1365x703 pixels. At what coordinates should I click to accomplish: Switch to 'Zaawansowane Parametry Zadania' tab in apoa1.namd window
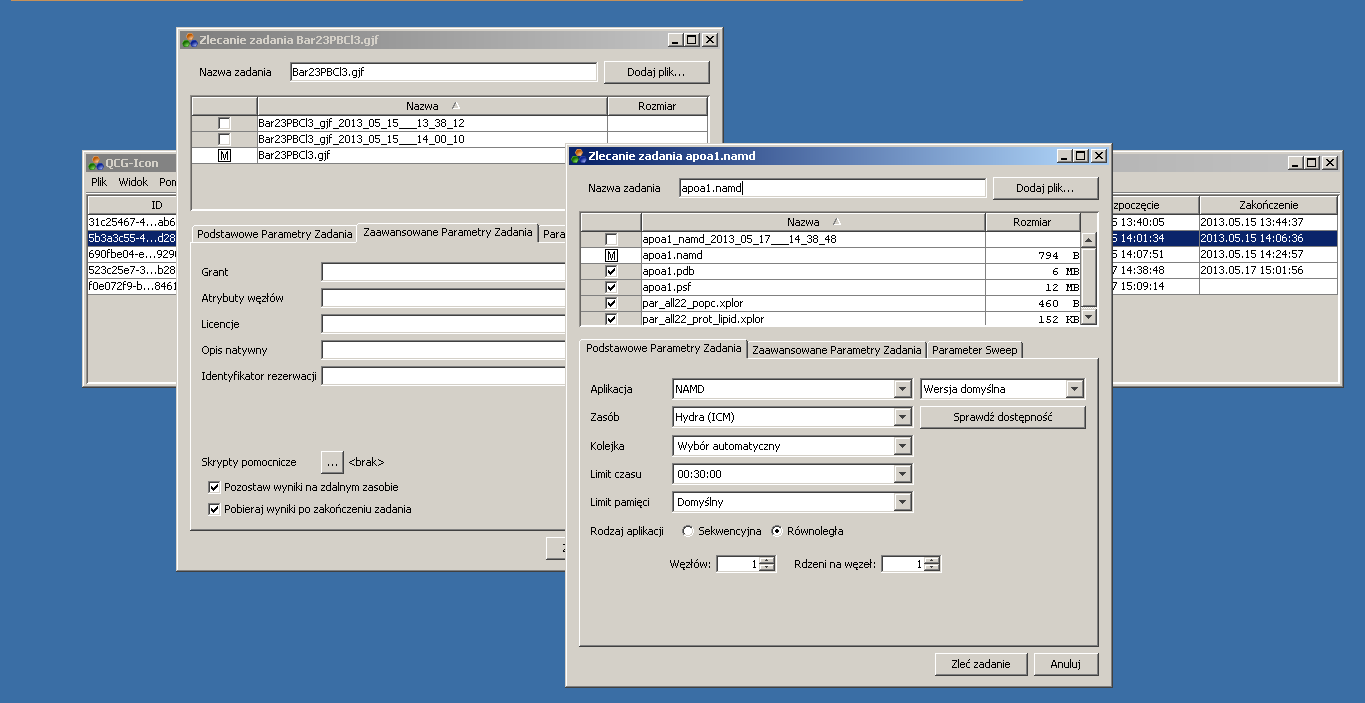[x=837, y=350]
